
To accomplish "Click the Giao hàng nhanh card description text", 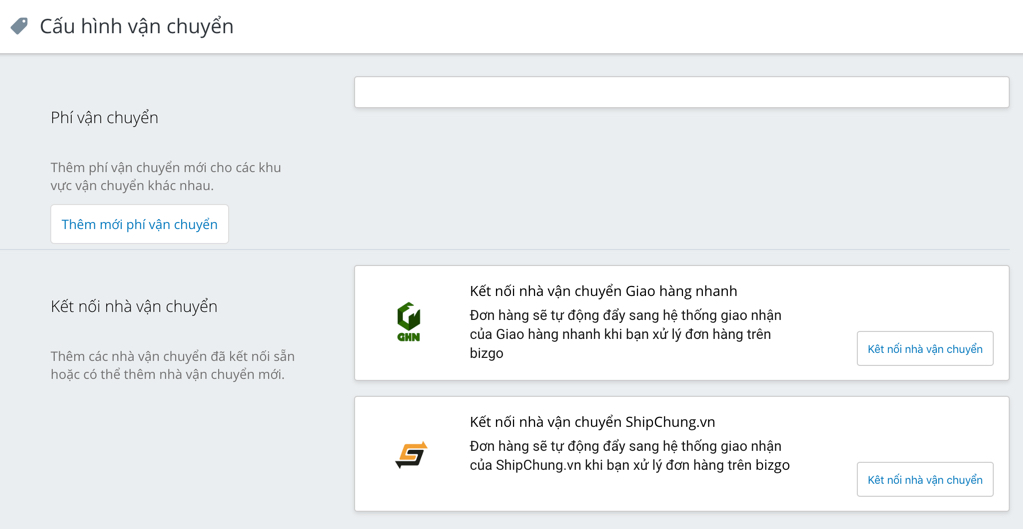I will tap(626, 335).
